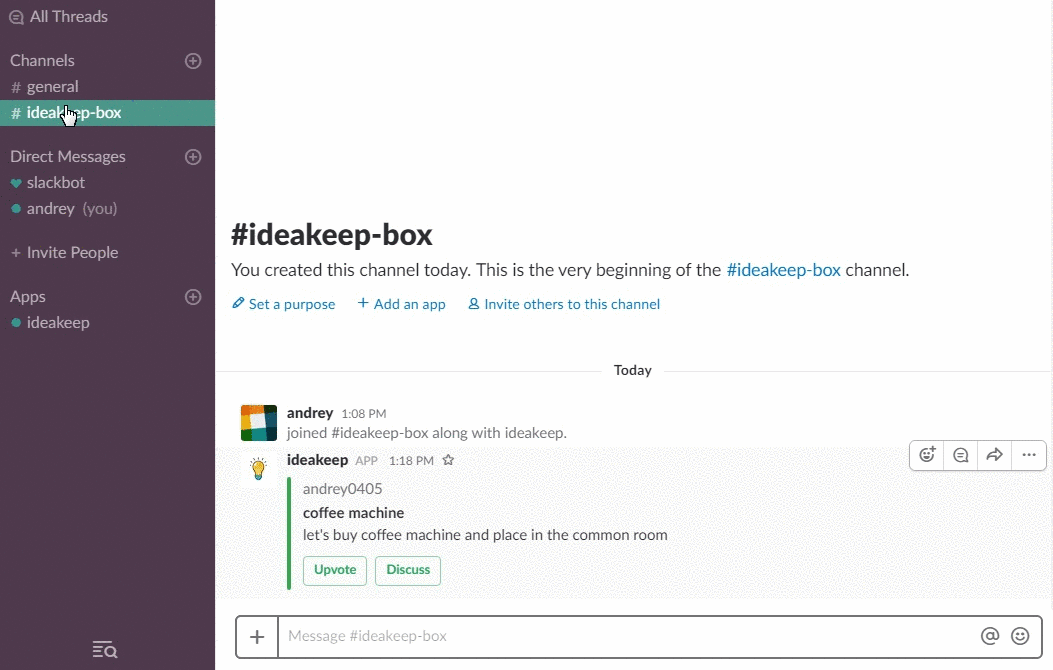
Task: Click andrey's profile avatar
Action: tap(259, 423)
